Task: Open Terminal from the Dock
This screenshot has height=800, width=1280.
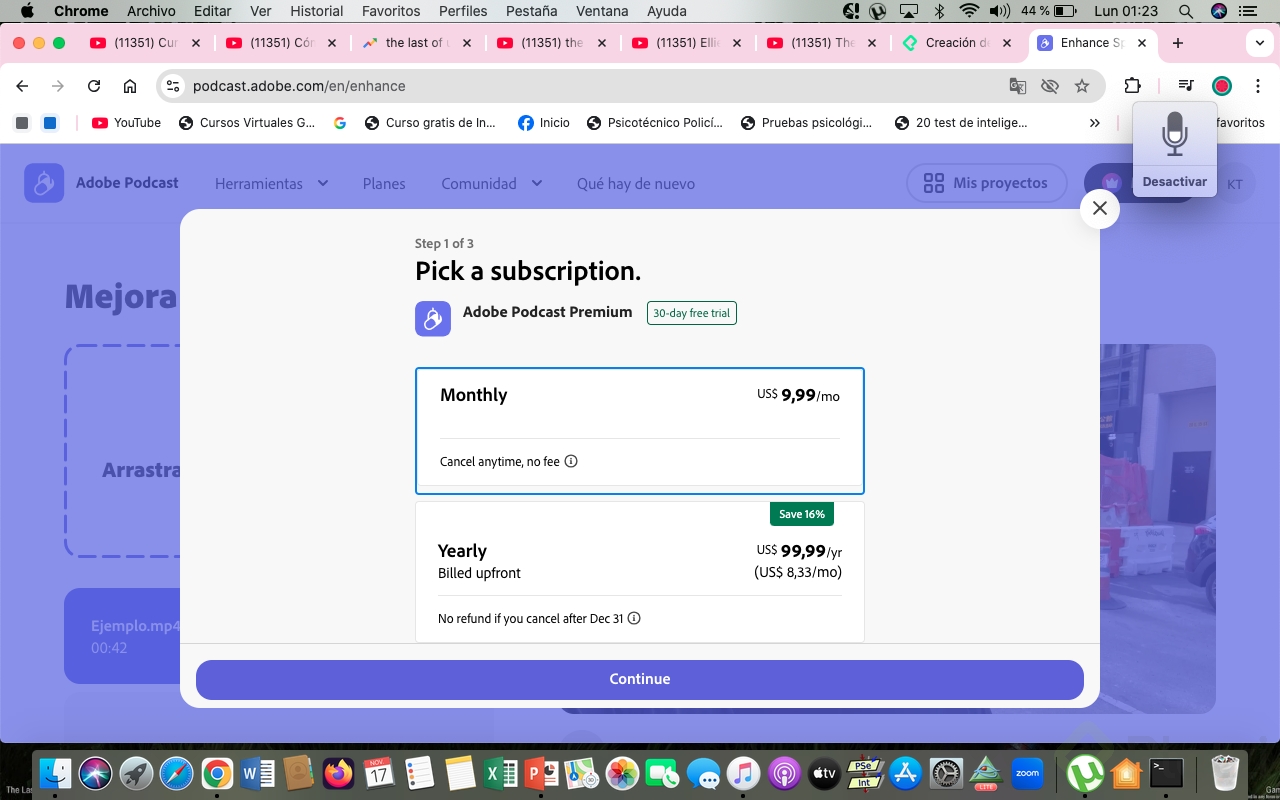Action: click(1167, 773)
